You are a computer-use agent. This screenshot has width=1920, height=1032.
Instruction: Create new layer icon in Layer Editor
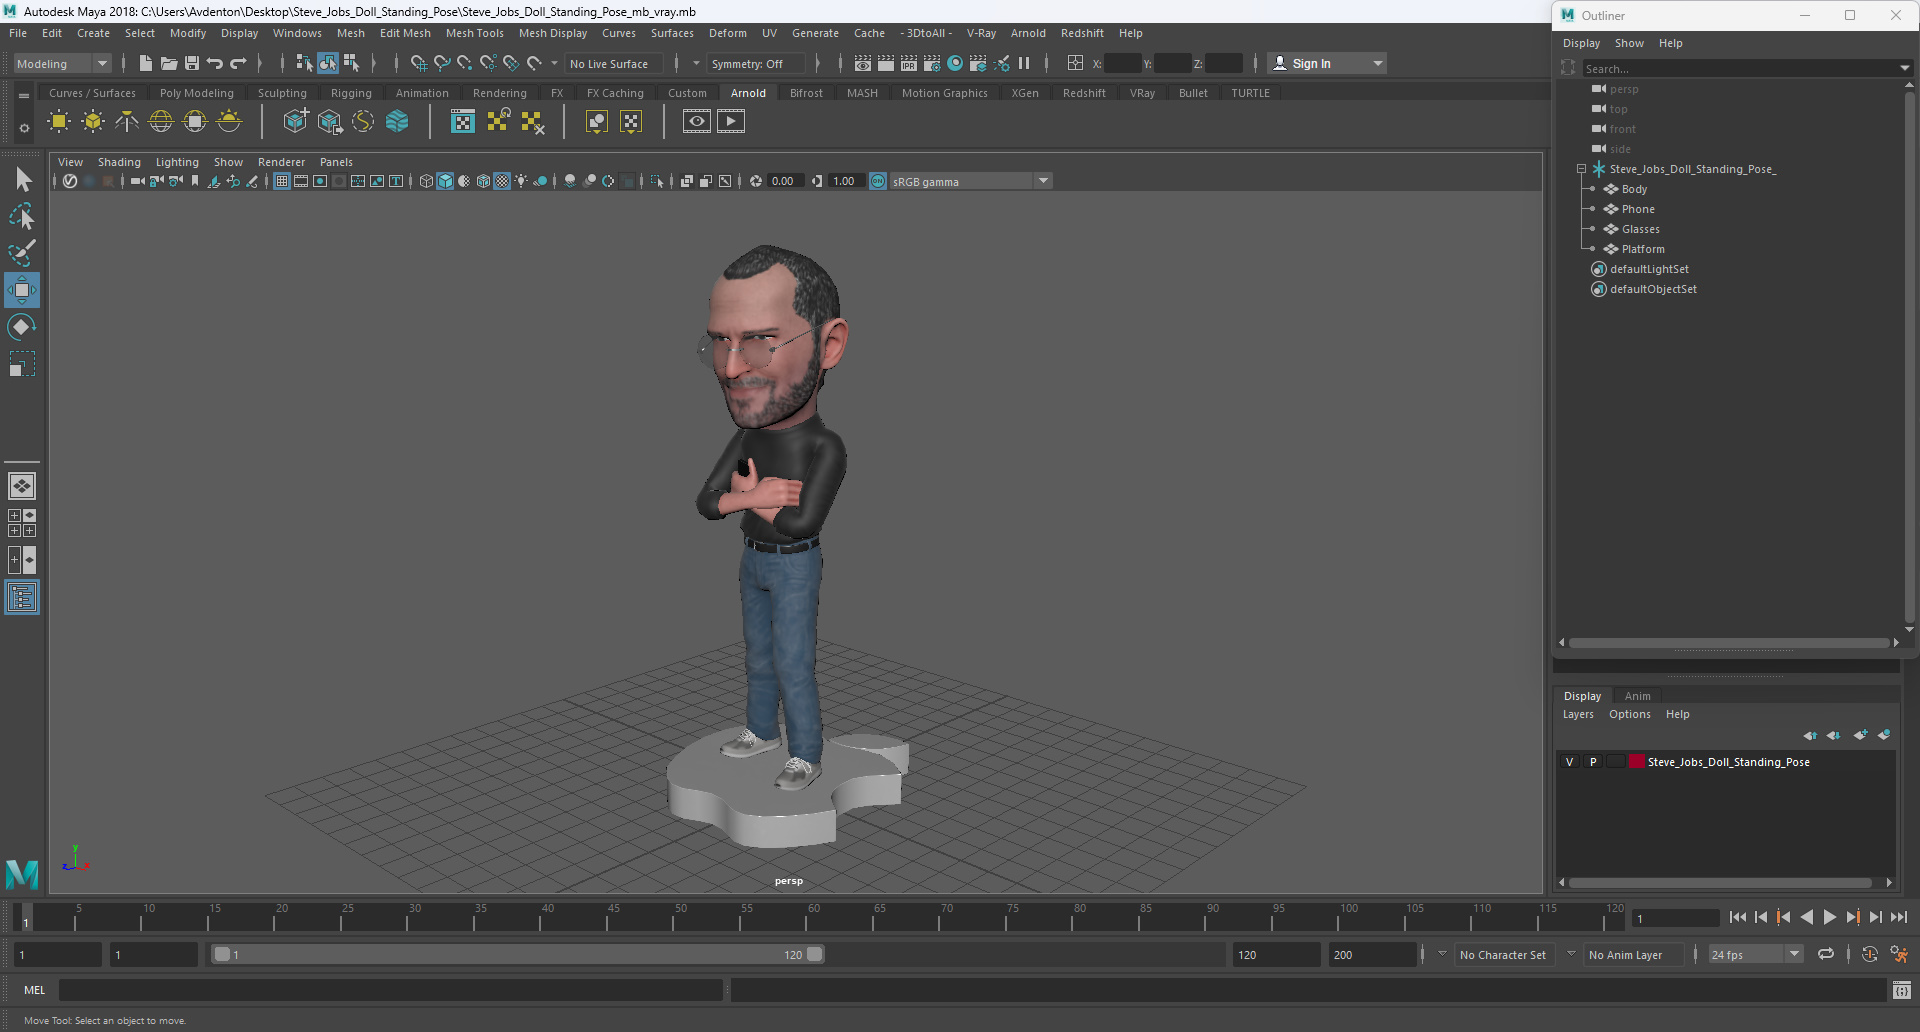coord(1860,735)
